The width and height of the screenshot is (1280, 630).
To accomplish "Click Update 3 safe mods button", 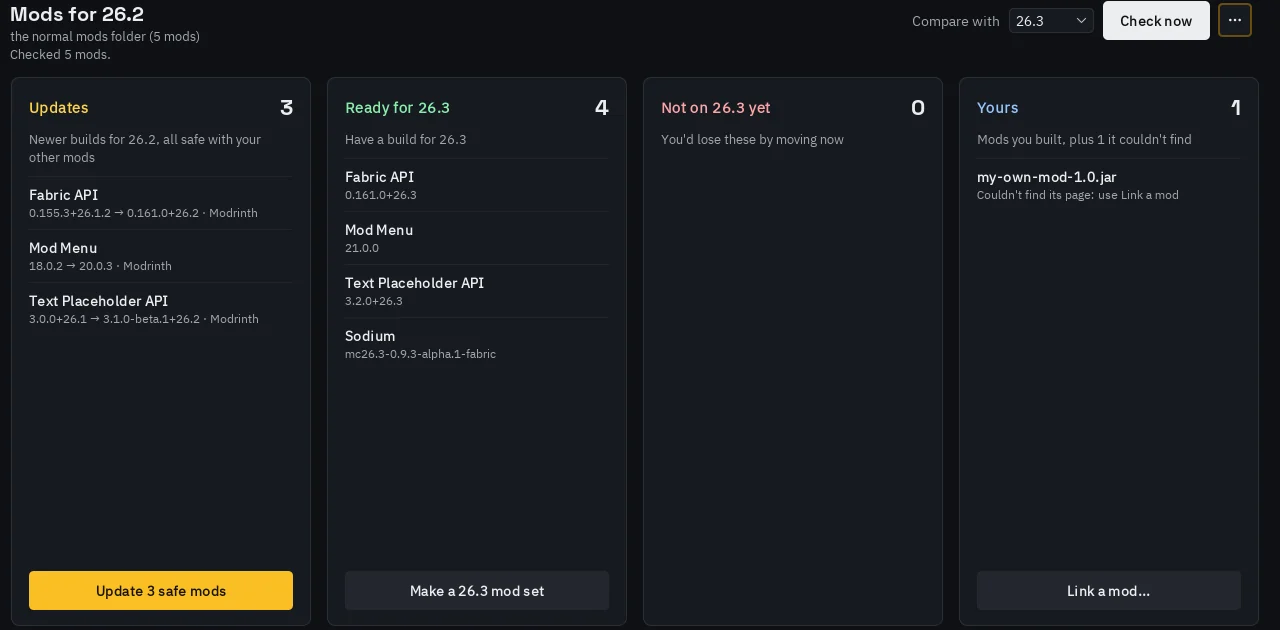I will (x=161, y=590).
